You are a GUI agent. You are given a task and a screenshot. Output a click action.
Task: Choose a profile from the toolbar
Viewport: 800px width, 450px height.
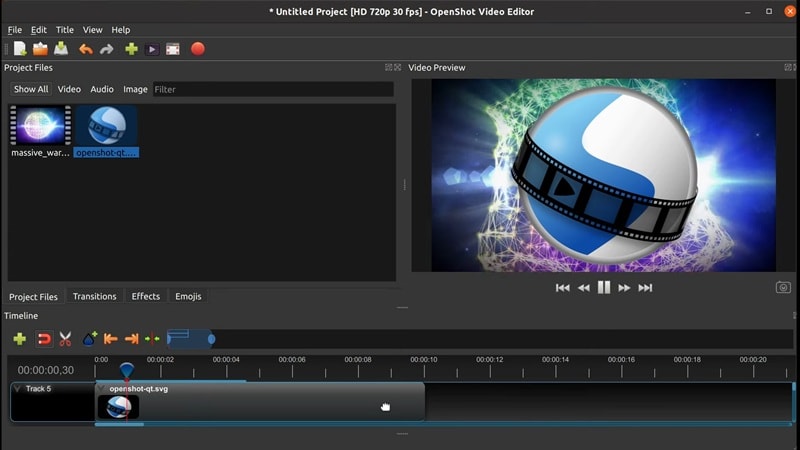pyautogui.click(x=152, y=49)
